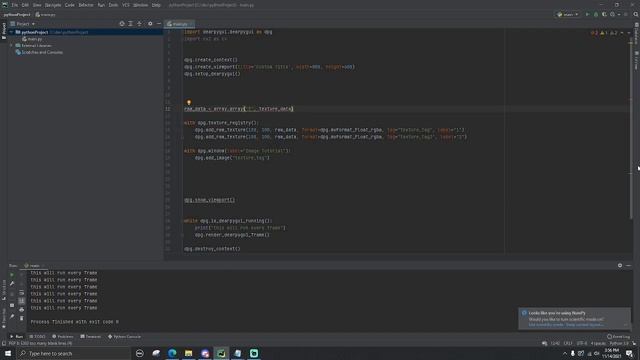Click Run with Coverage icon
Image resolution: width=640 pixels, height=360 pixels.
pos(604,14)
